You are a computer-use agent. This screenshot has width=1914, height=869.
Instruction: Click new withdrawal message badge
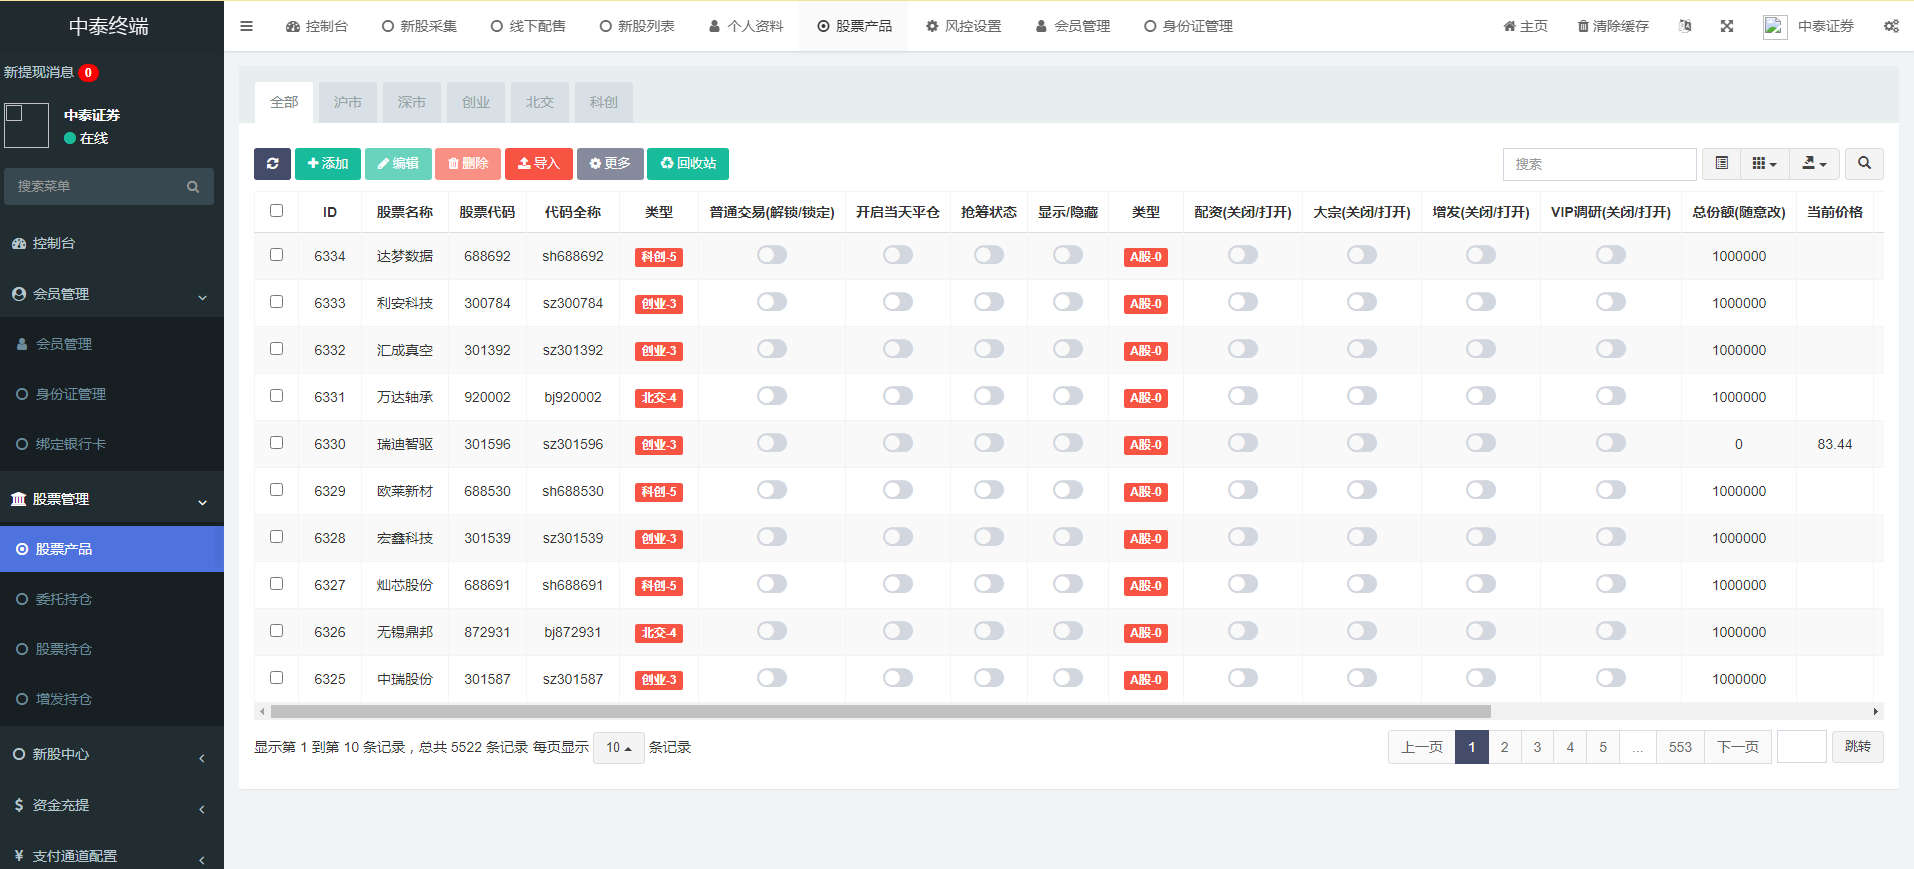click(88, 73)
